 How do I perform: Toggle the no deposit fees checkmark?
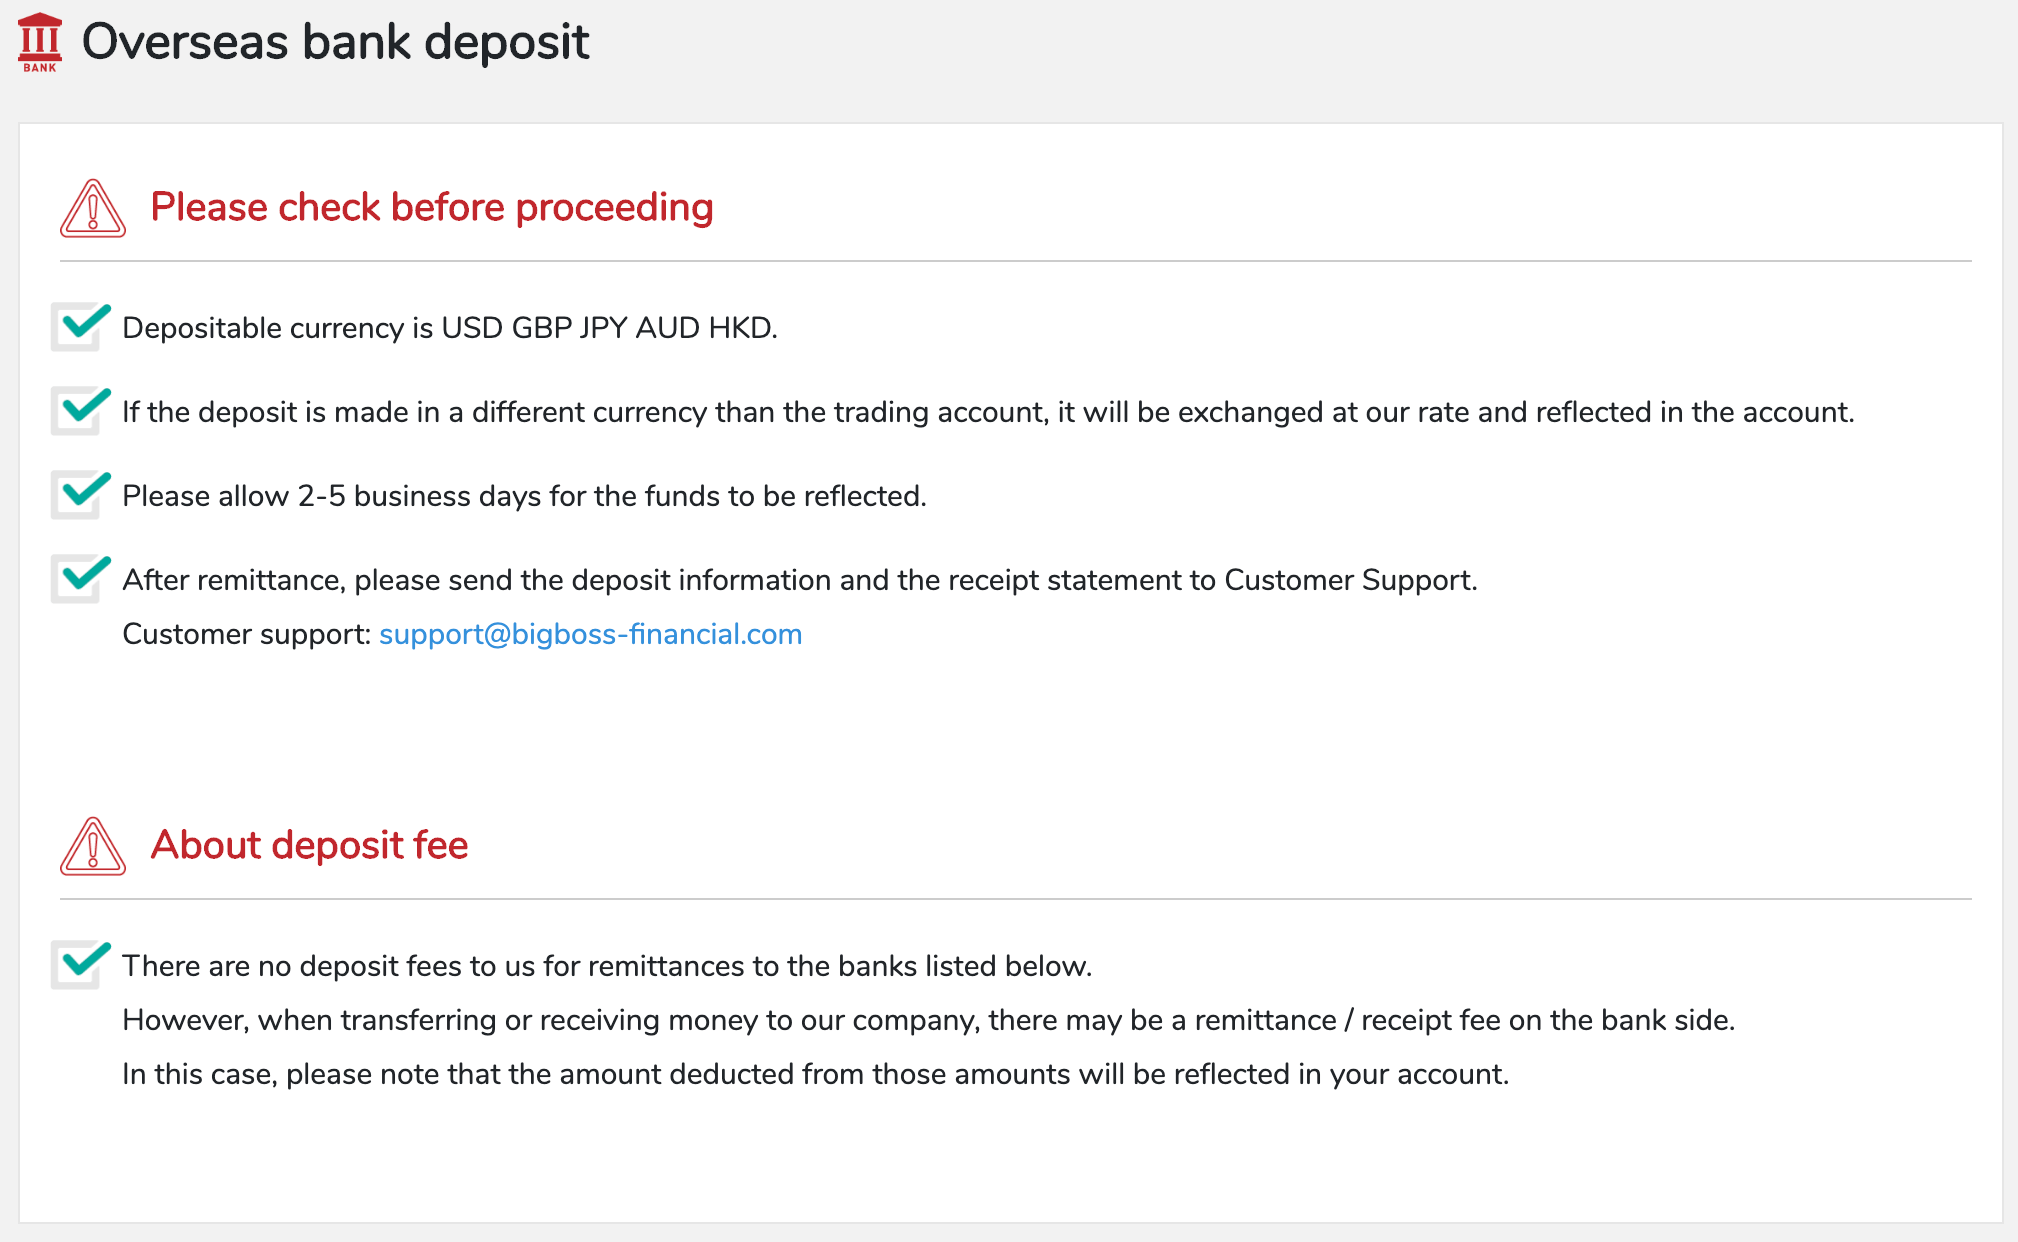click(x=80, y=964)
